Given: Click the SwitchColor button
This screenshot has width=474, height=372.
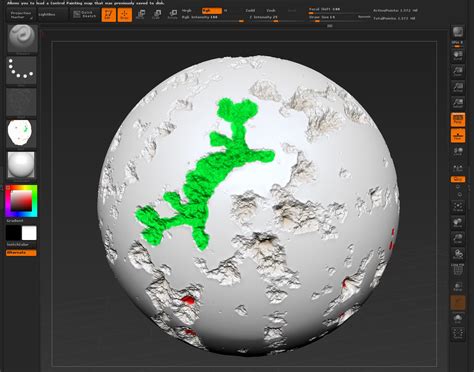Looking at the screenshot, I should [18, 245].
